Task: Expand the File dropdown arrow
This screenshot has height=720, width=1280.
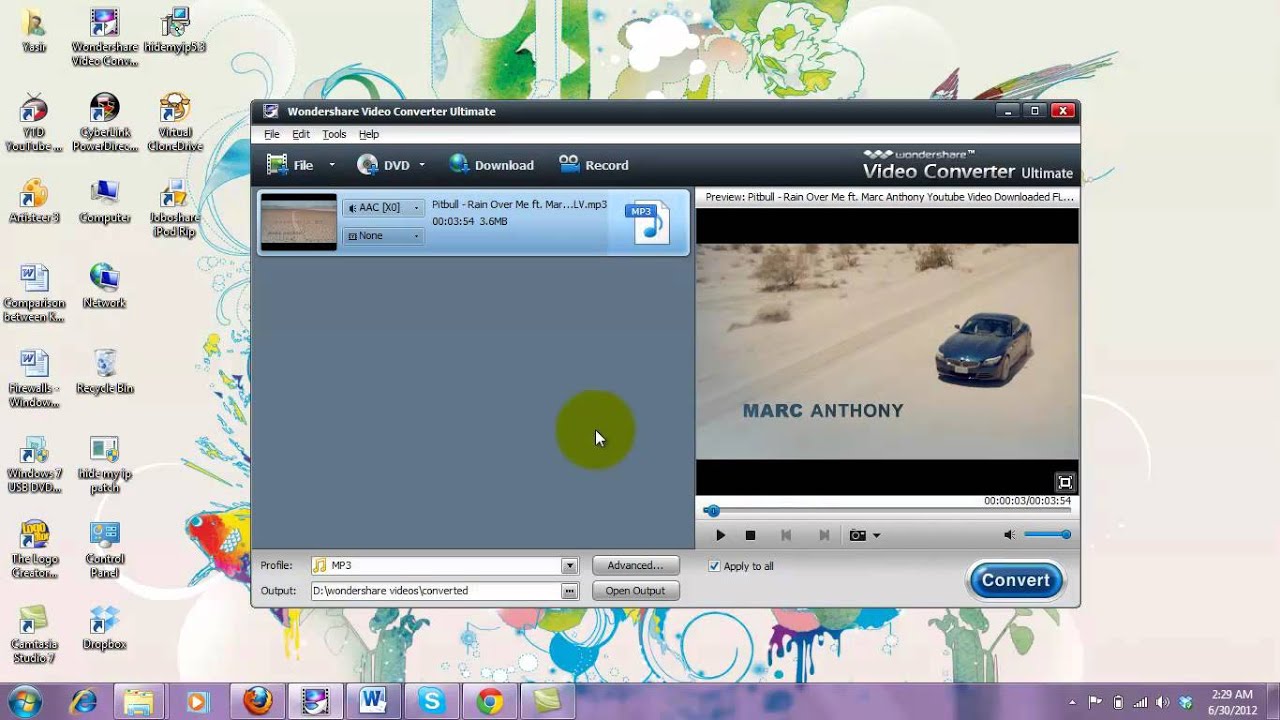Action: click(332, 165)
